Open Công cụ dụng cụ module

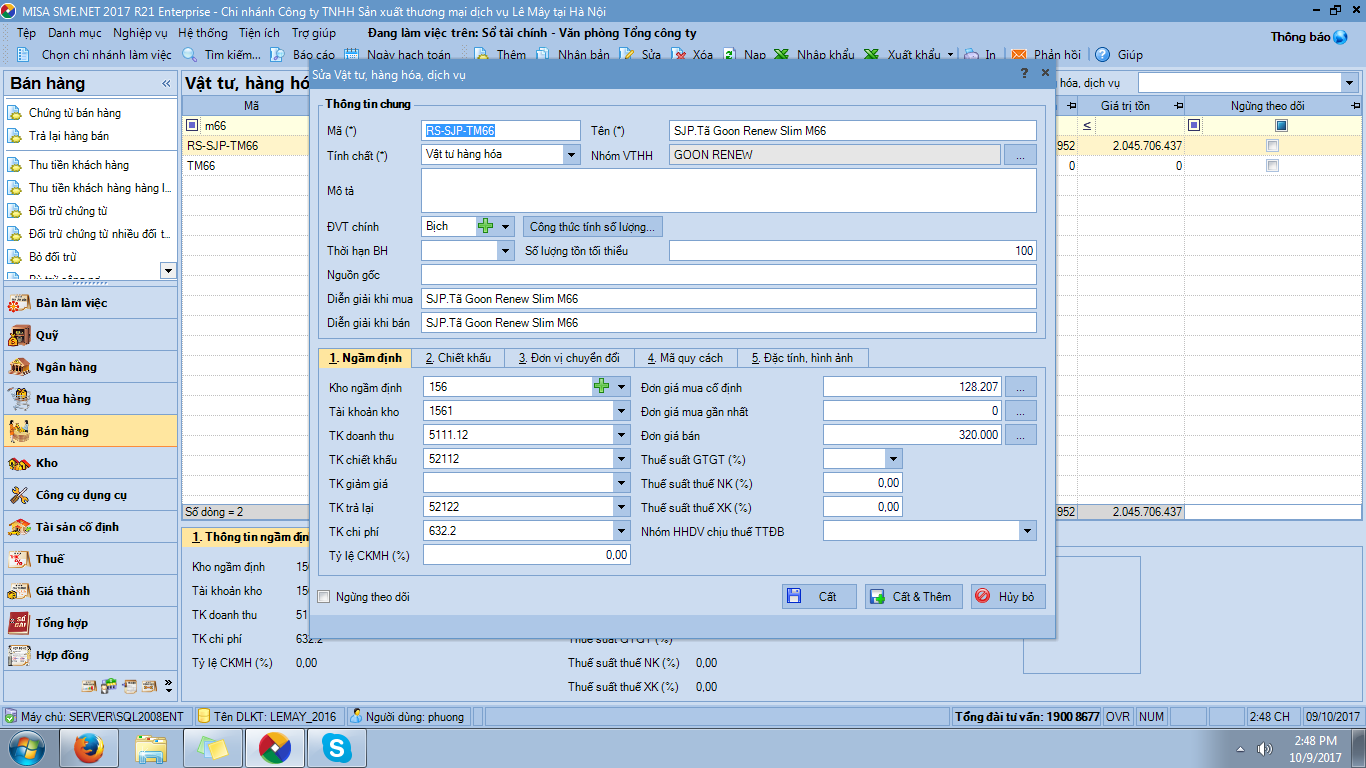coord(89,495)
